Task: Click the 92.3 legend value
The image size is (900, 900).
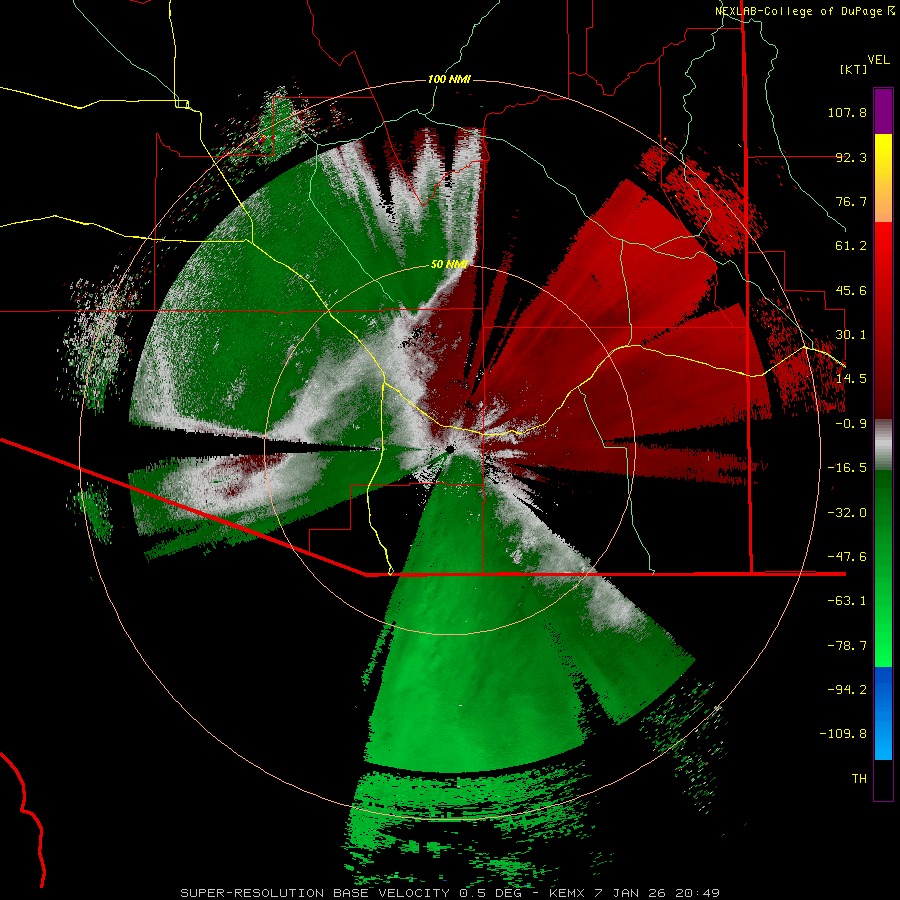Action: tap(851, 157)
